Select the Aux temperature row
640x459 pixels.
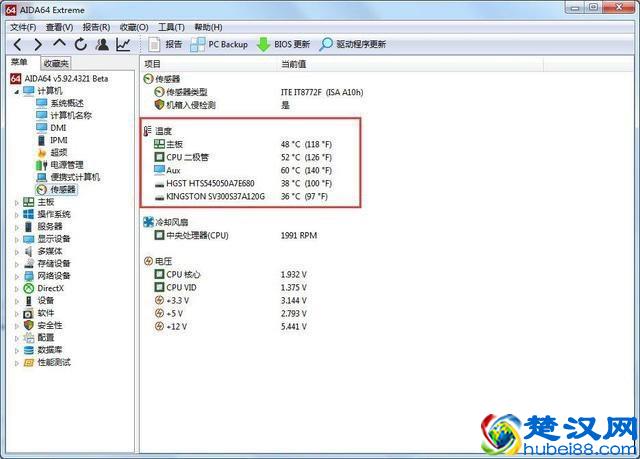tap(243, 170)
